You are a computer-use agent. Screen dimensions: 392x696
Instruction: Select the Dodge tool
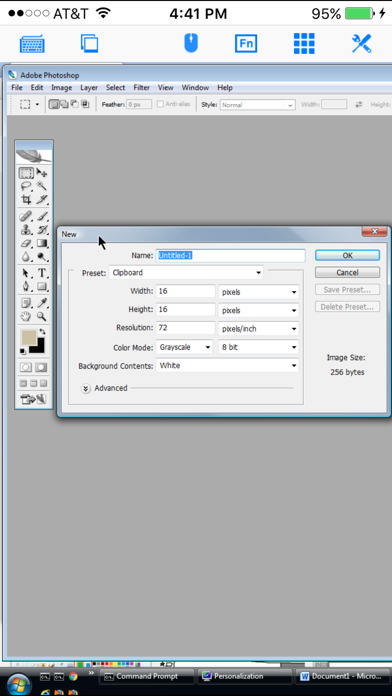click(42, 257)
